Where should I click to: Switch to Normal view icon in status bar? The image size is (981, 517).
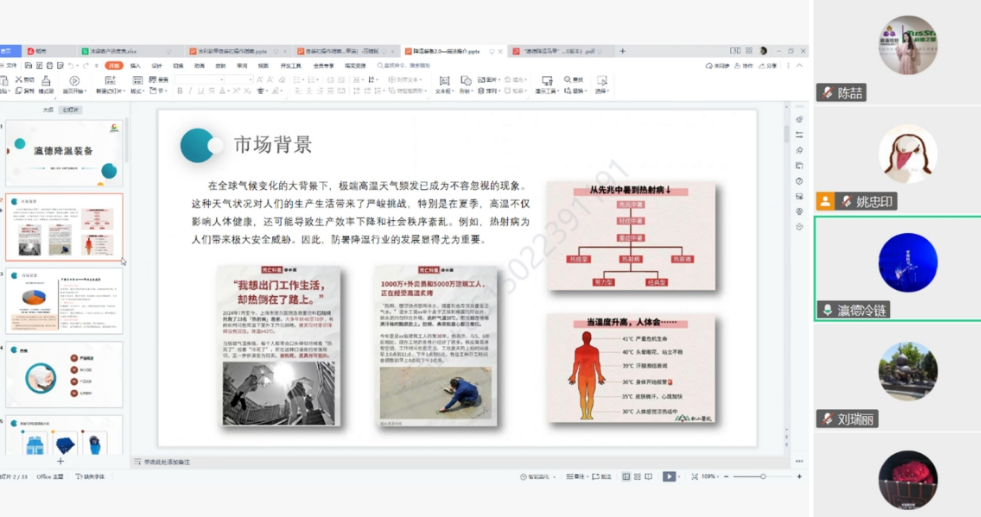[626, 476]
